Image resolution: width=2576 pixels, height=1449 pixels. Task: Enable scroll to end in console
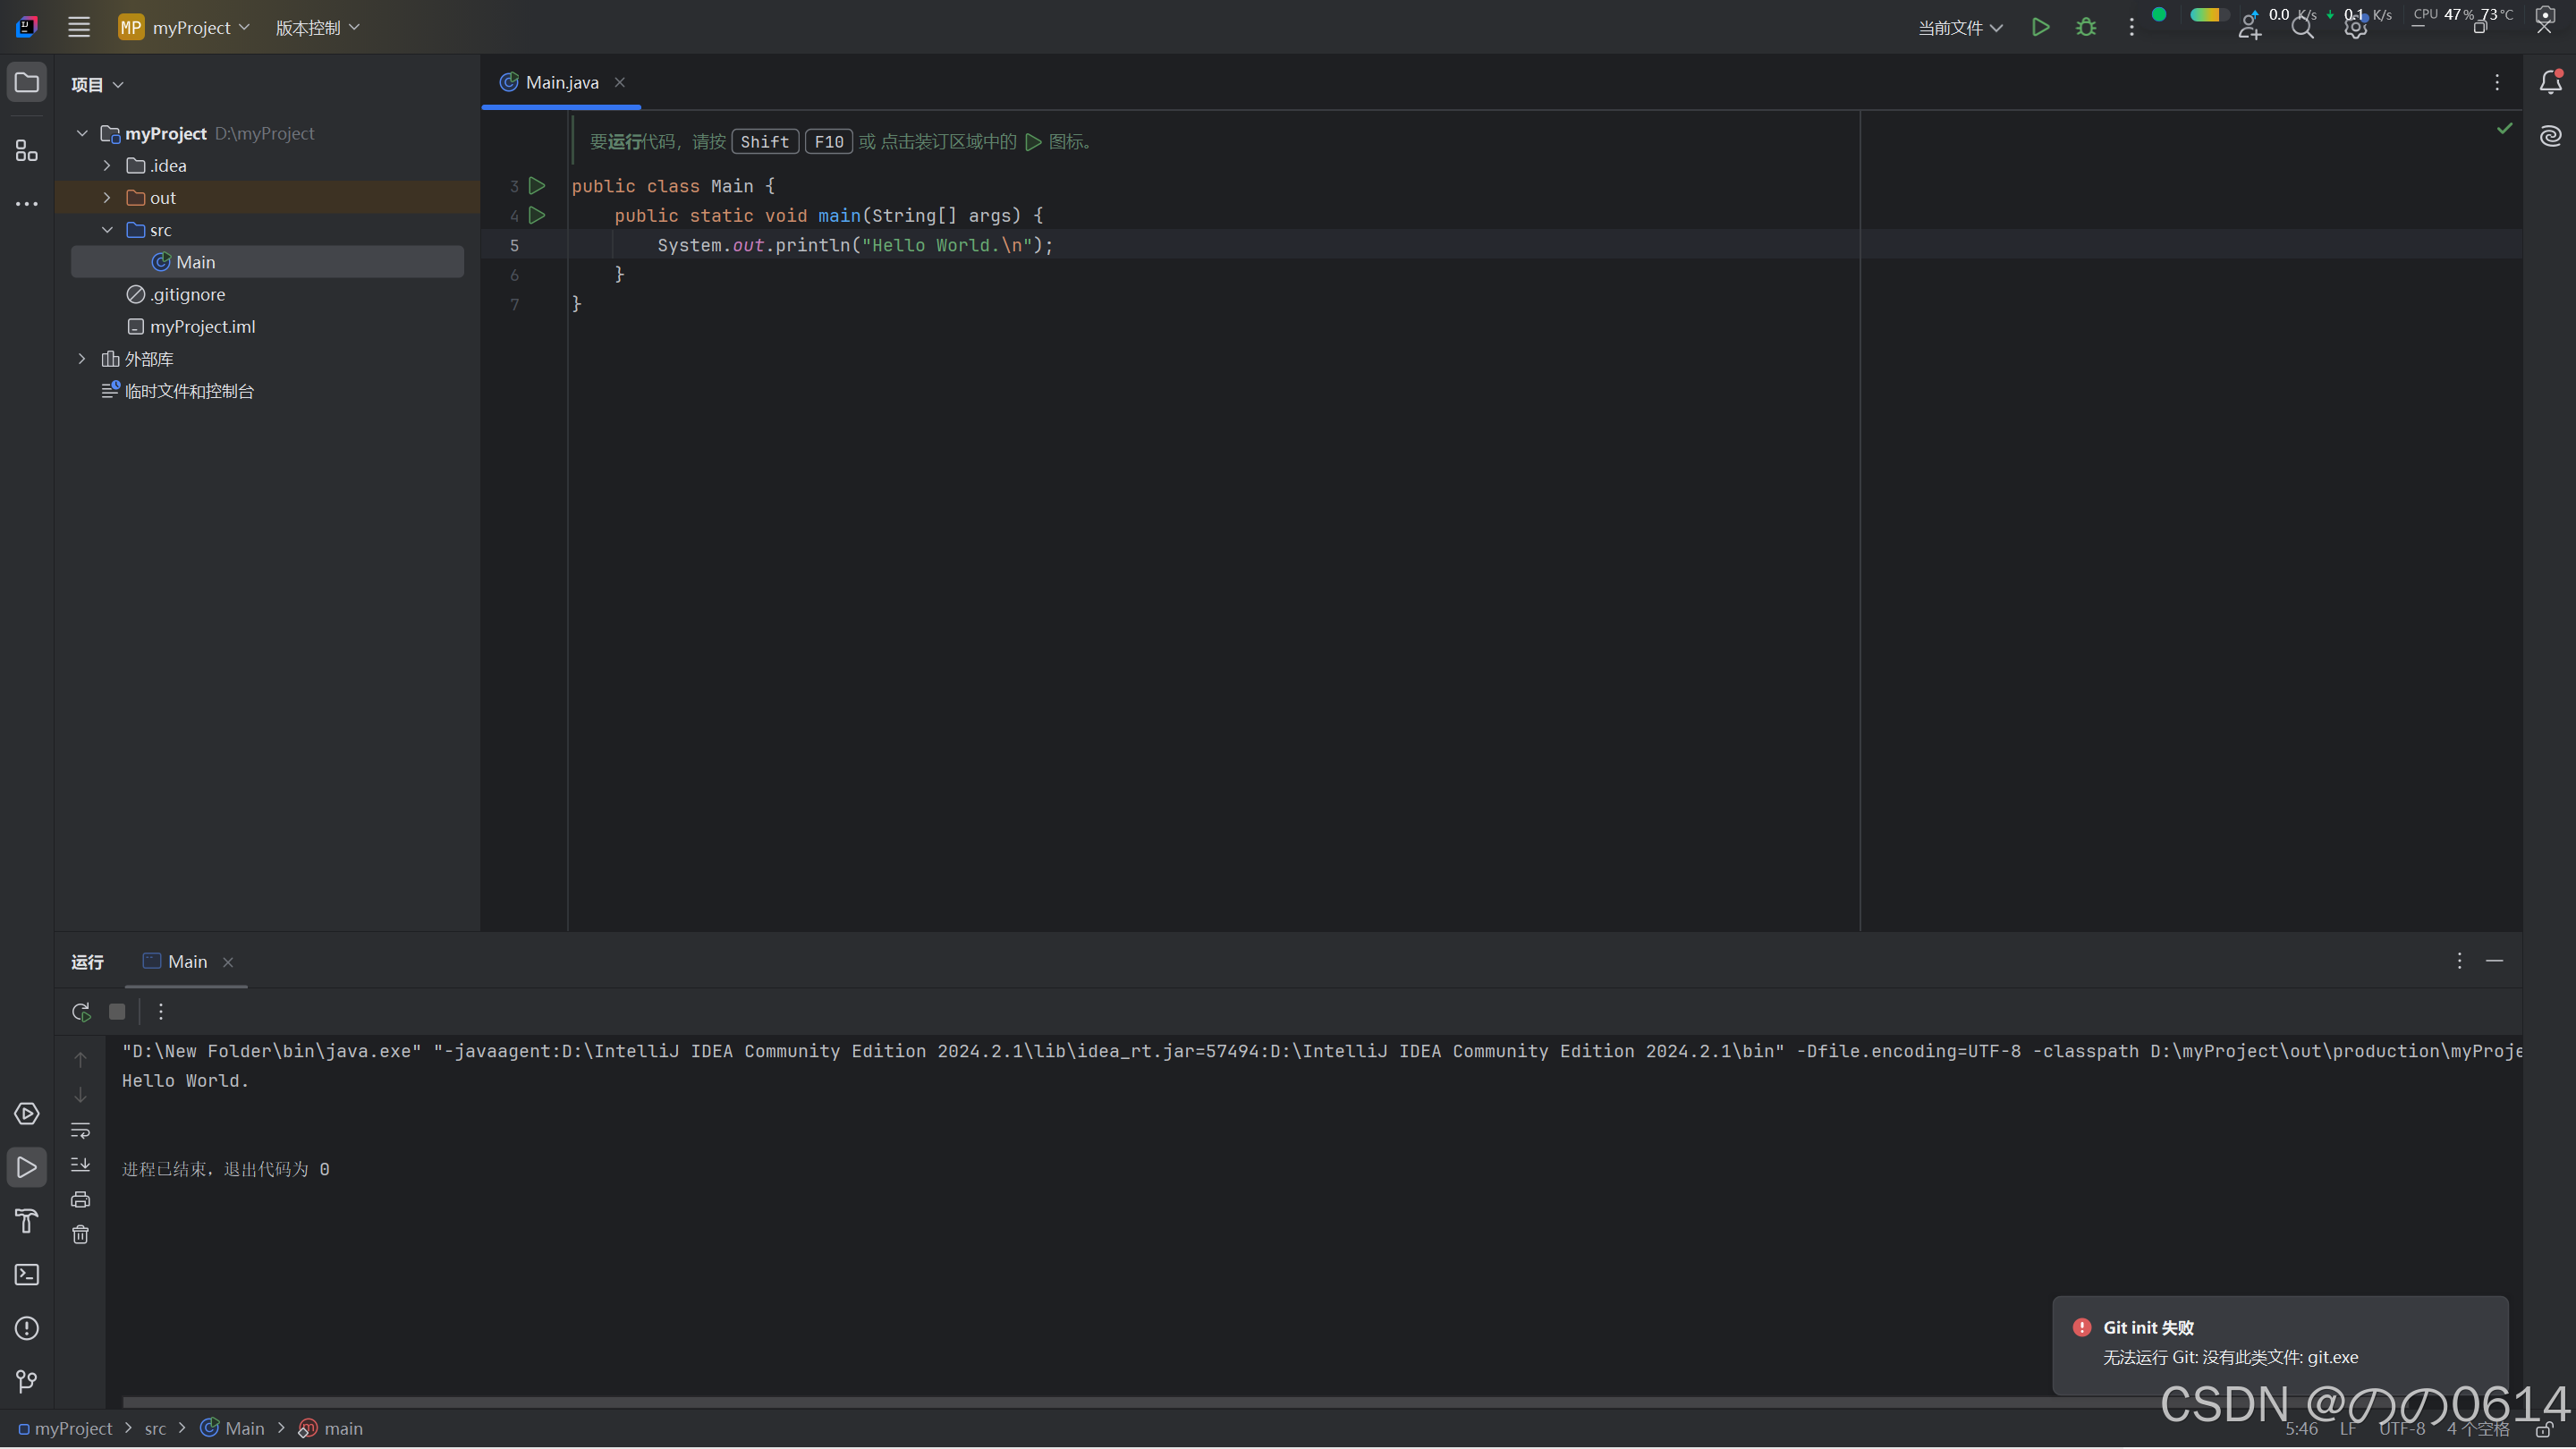(x=80, y=1164)
